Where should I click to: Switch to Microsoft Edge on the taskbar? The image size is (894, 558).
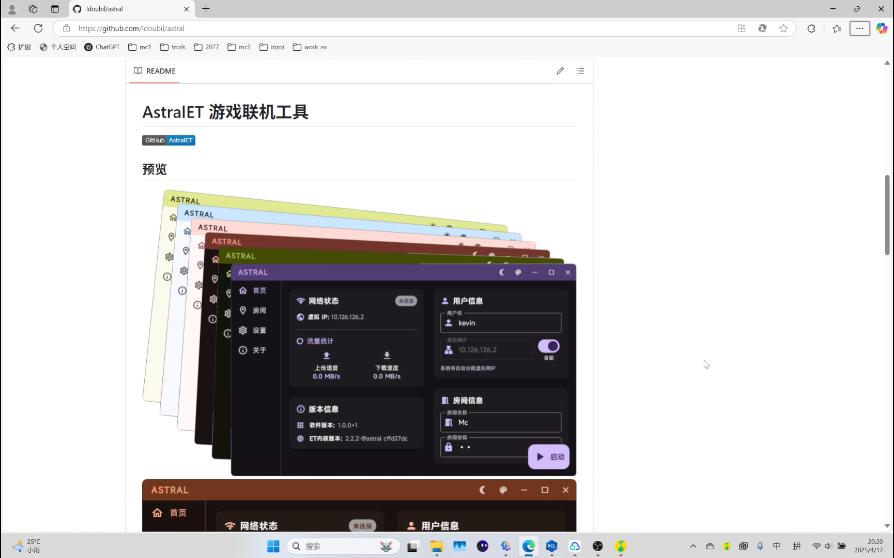(x=529, y=546)
